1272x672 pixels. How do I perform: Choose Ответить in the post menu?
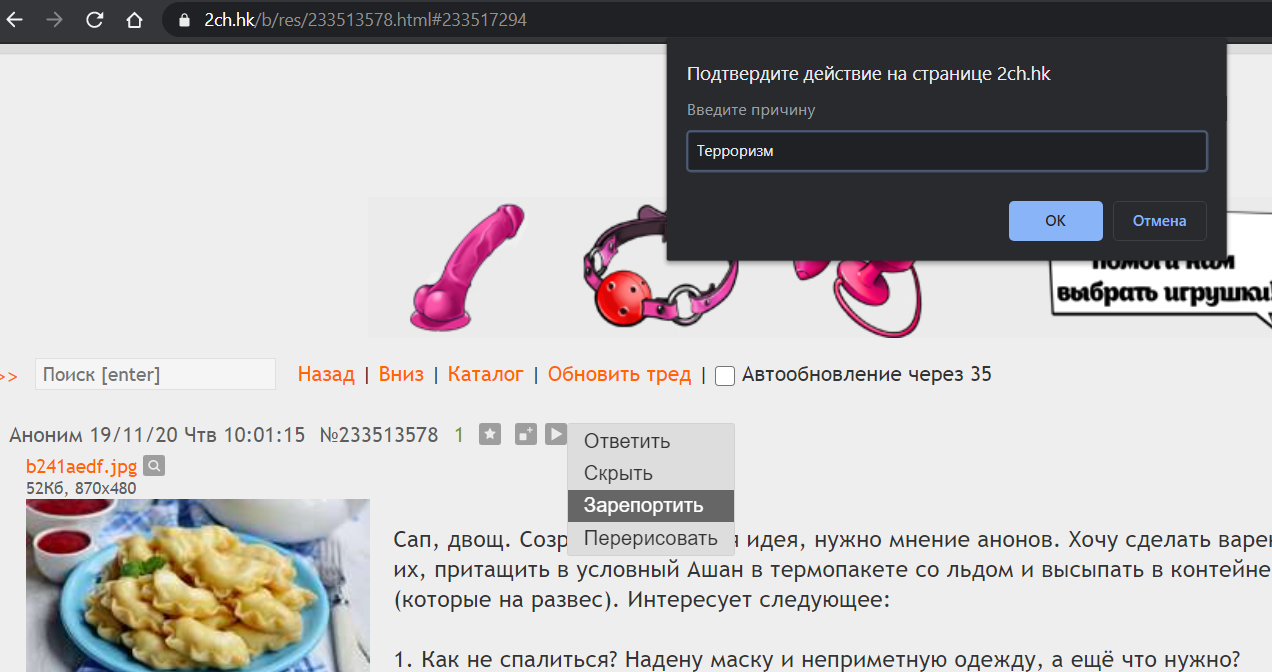[x=651, y=441]
